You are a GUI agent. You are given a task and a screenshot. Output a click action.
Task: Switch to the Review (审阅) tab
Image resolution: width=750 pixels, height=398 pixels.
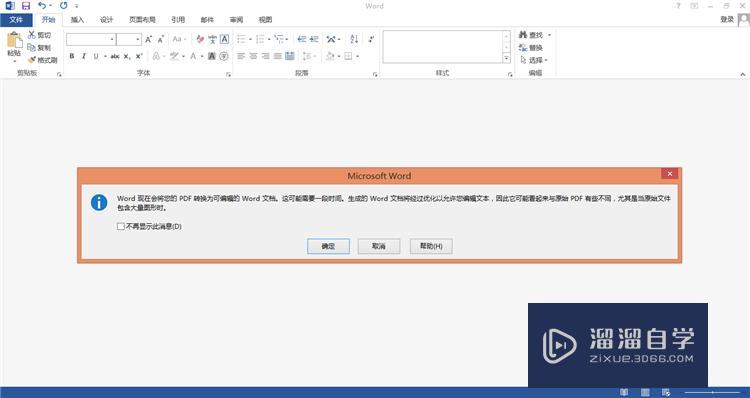[x=236, y=20]
